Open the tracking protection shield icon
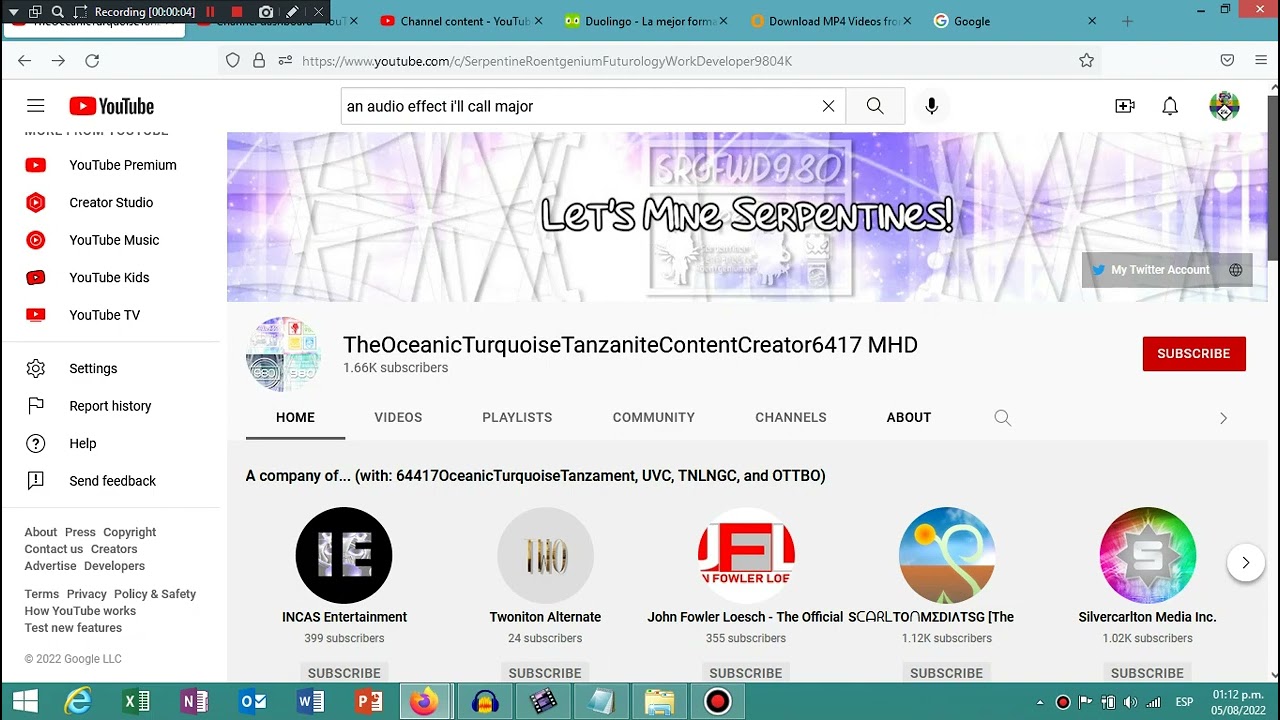This screenshot has width=1280, height=720. tap(233, 61)
